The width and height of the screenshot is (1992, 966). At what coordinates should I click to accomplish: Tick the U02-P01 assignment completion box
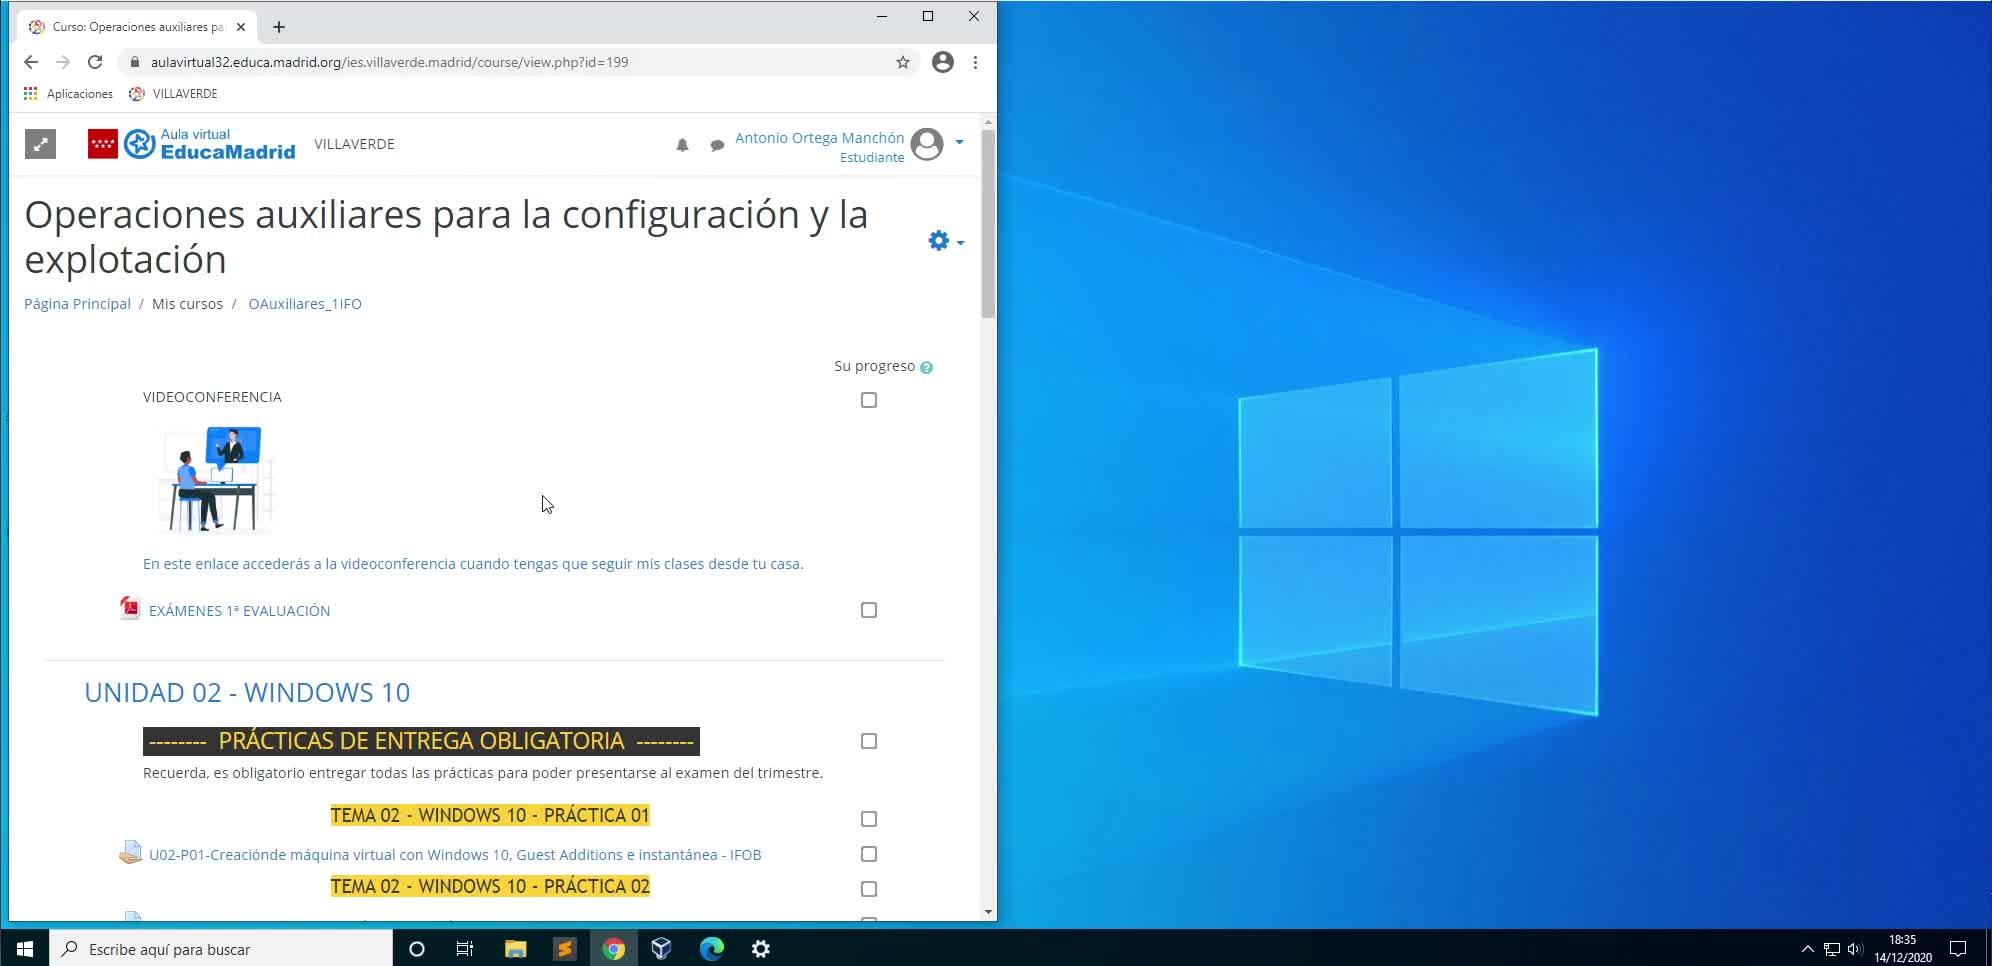coord(869,854)
